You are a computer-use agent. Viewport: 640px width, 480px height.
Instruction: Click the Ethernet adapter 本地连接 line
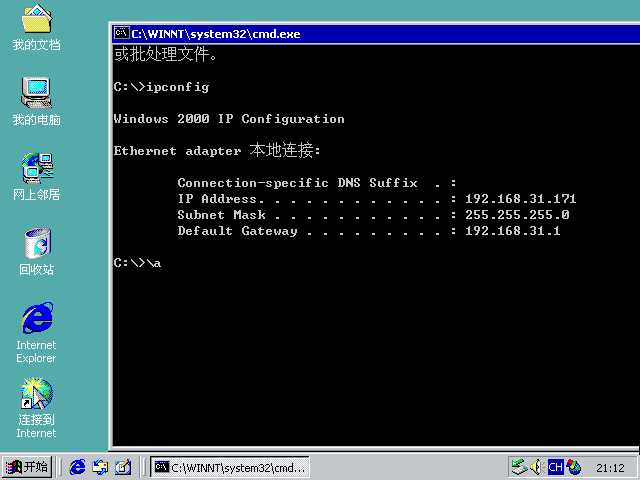(217, 151)
